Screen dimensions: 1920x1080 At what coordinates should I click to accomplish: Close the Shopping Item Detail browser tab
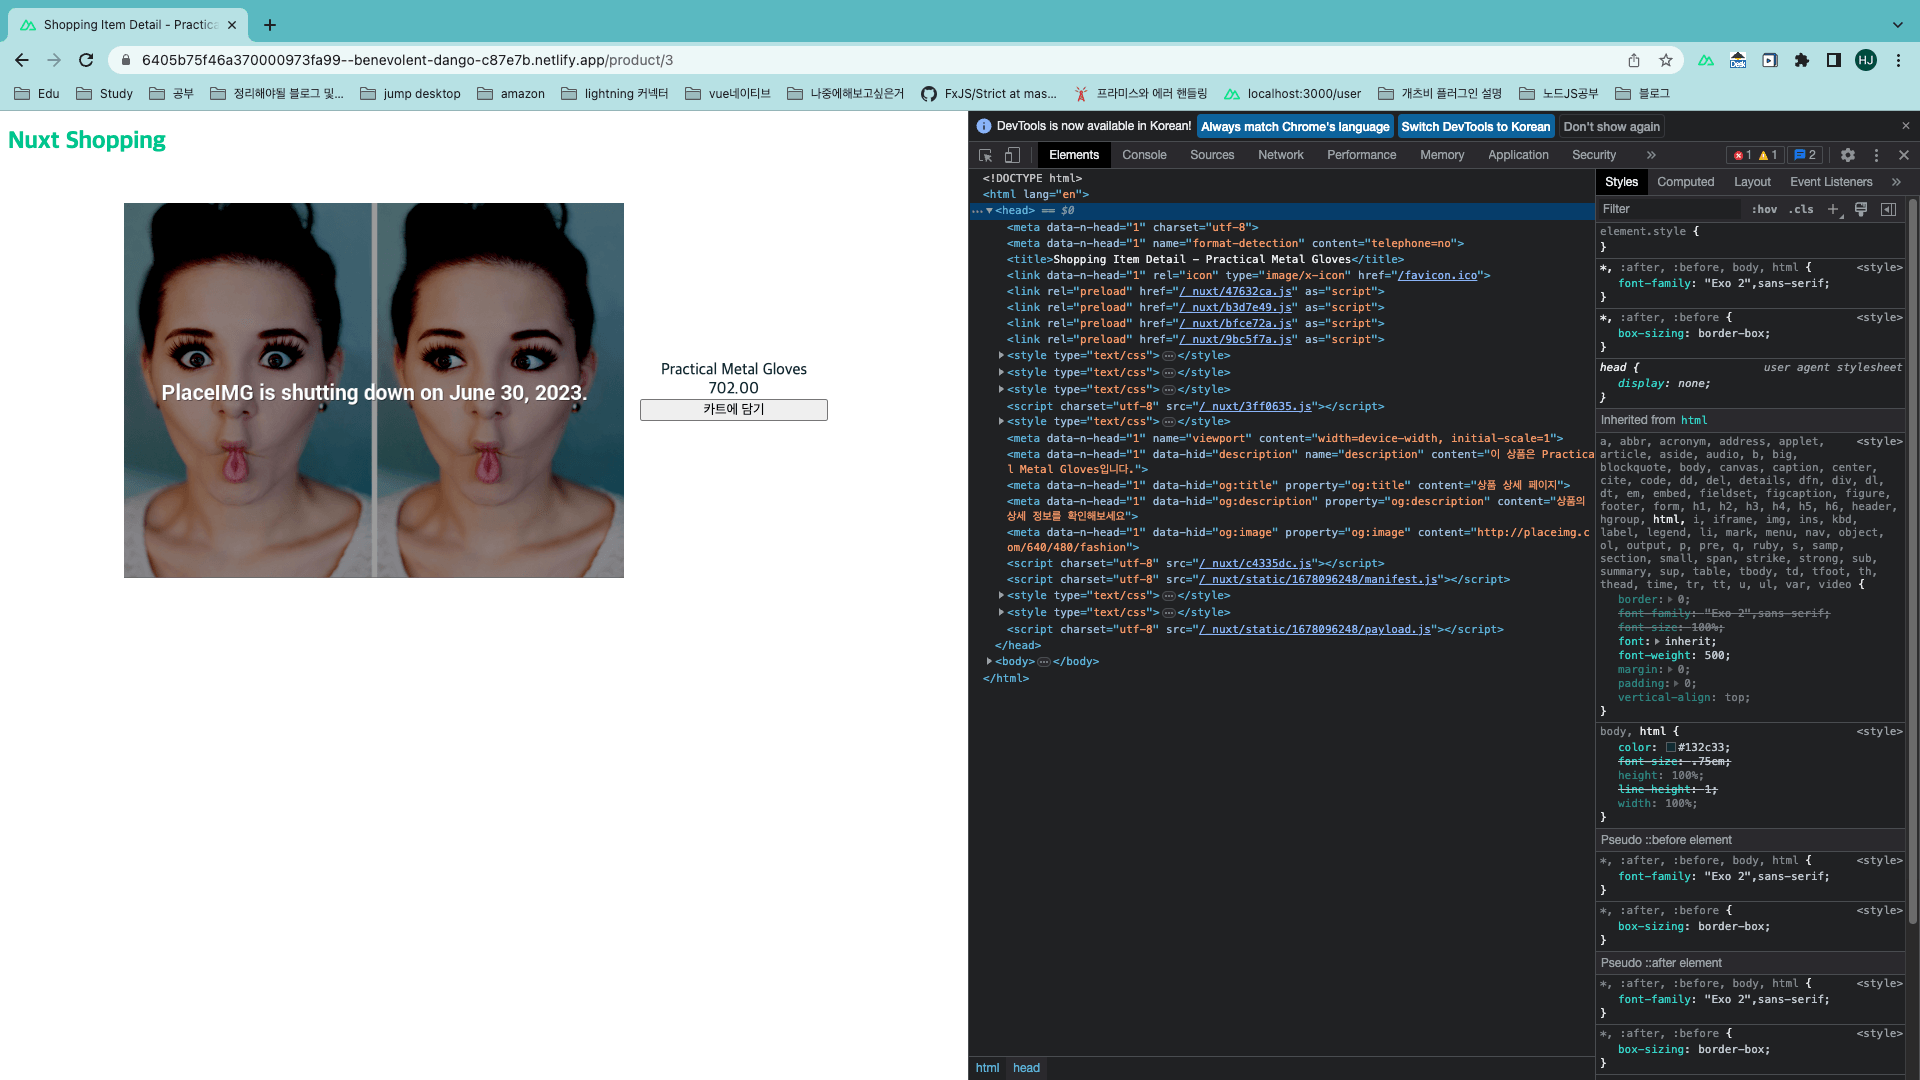(232, 25)
